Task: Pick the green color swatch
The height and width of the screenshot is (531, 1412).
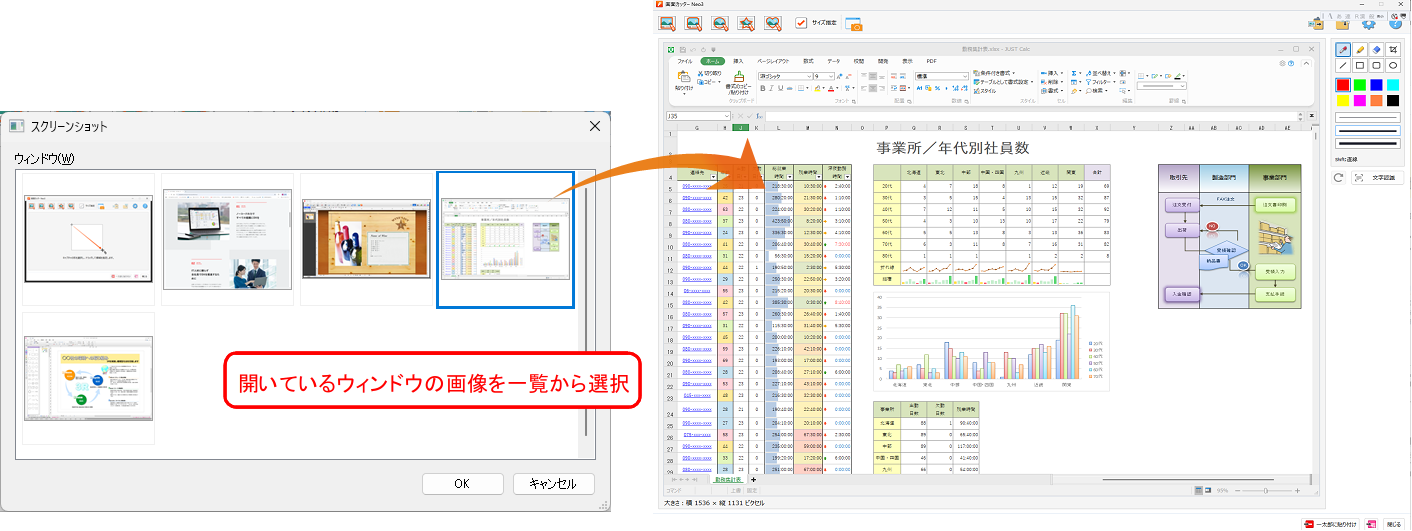Action: [1360, 85]
